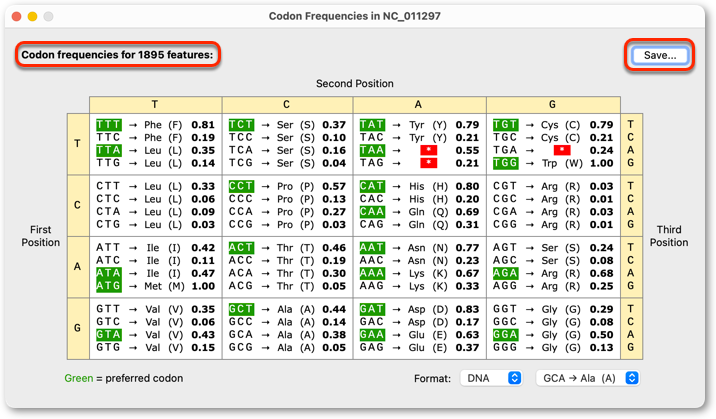Viewport: 716px width, 419px height.
Task: Click the 0.57 frequency for CCT
Action: [x=334, y=186]
